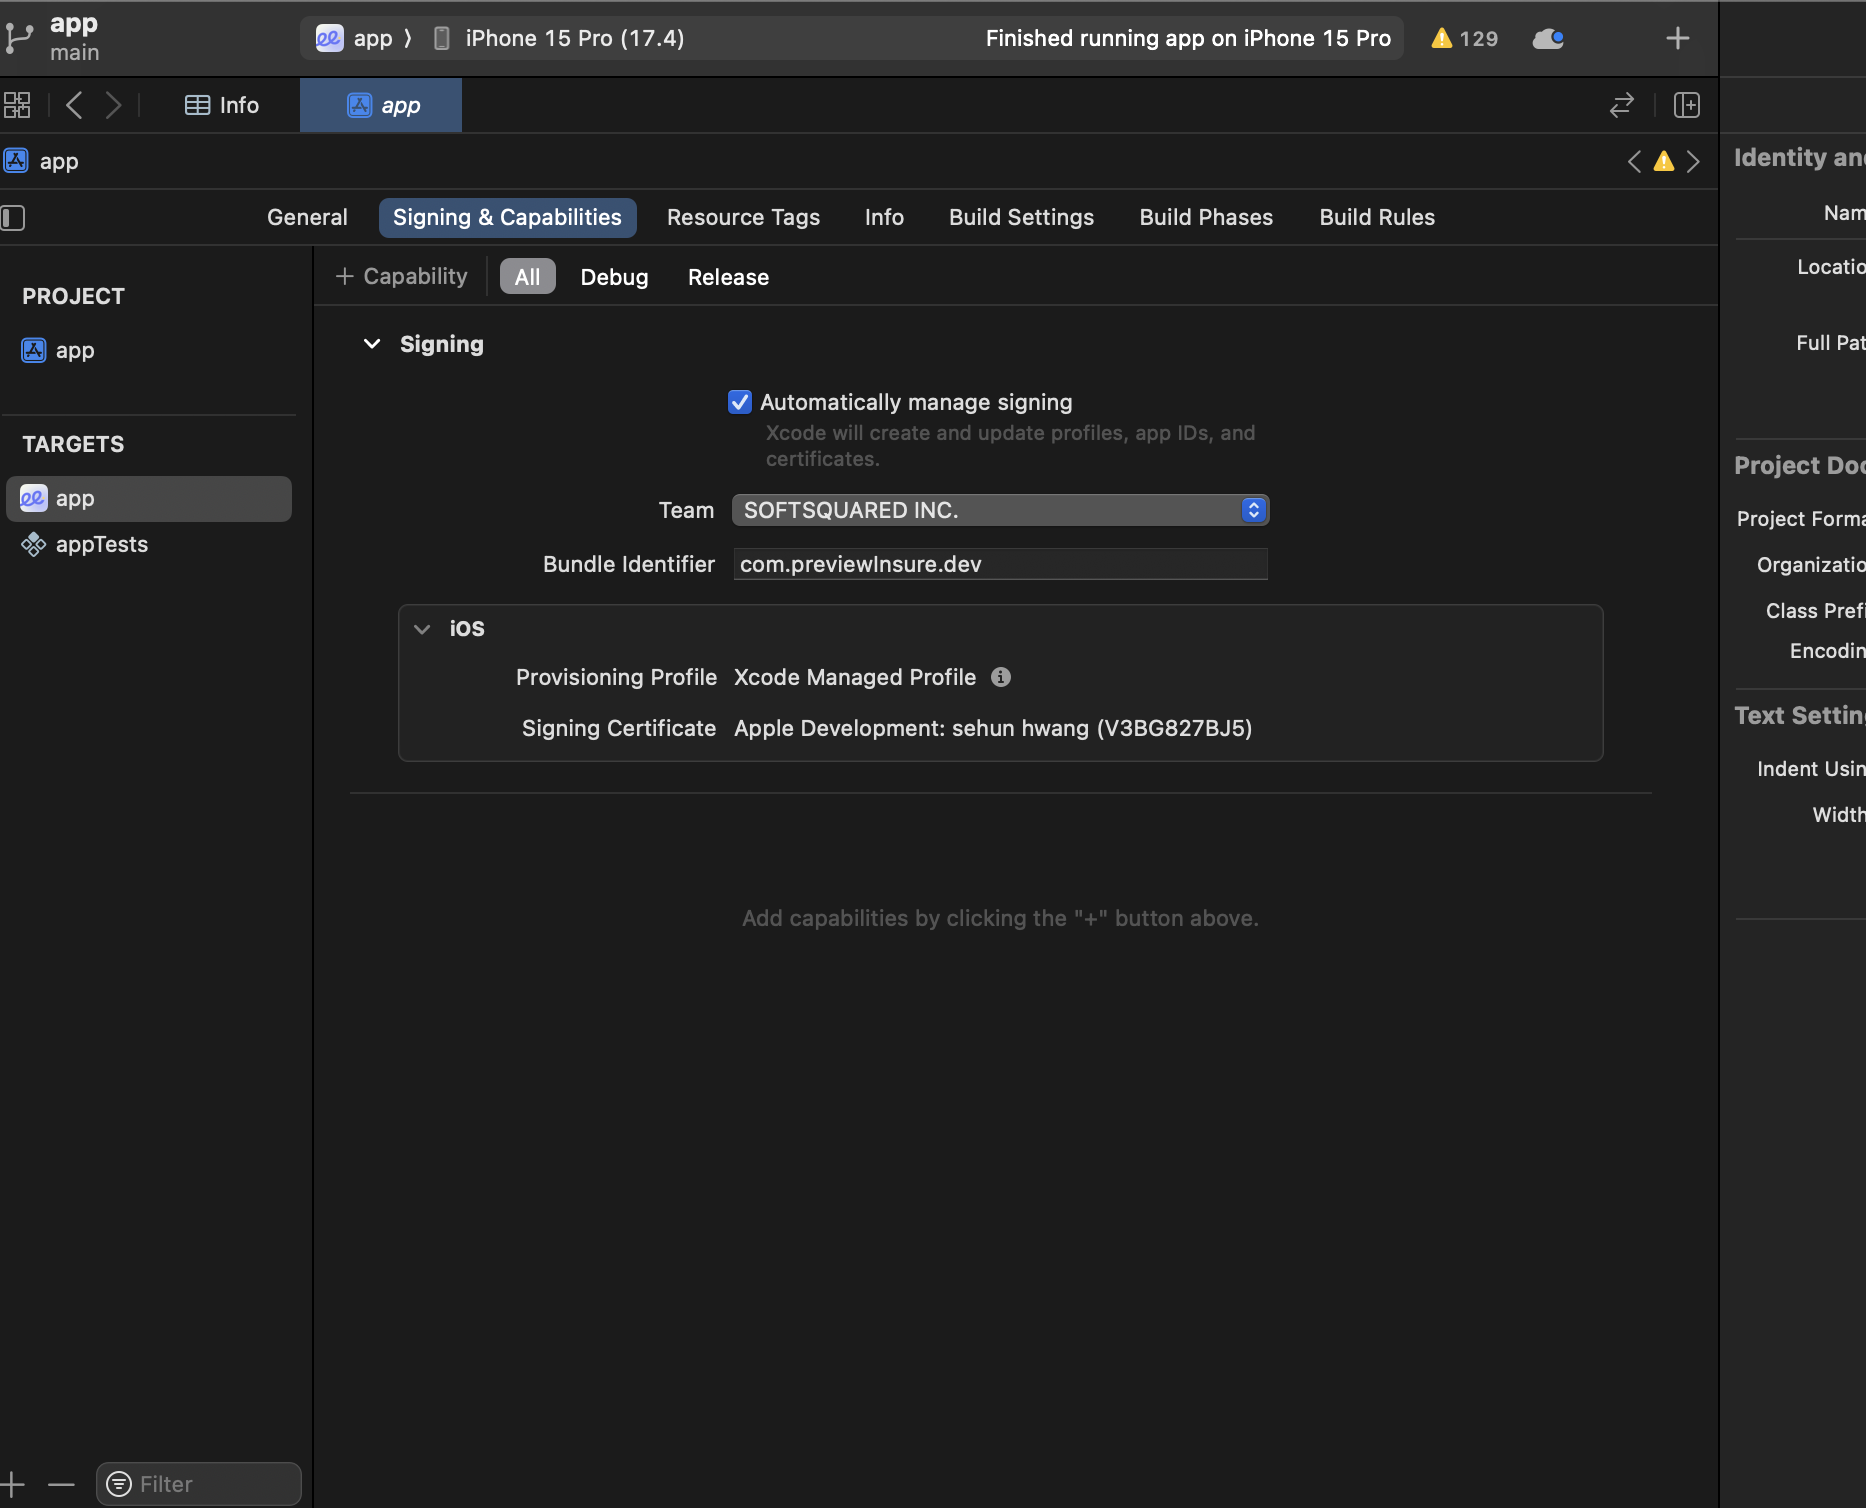Toggle Automatically manage signing checkbox
The height and width of the screenshot is (1508, 1866).
pyautogui.click(x=740, y=402)
